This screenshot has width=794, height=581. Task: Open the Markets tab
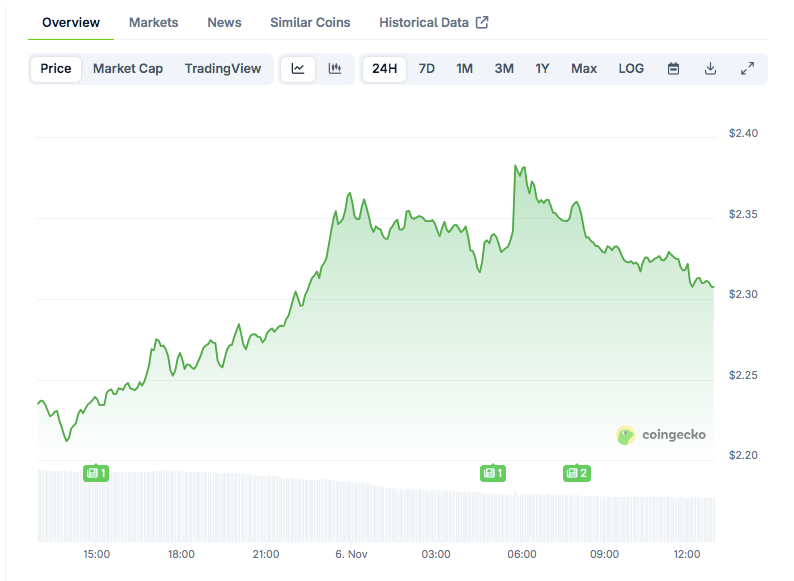pyautogui.click(x=154, y=22)
